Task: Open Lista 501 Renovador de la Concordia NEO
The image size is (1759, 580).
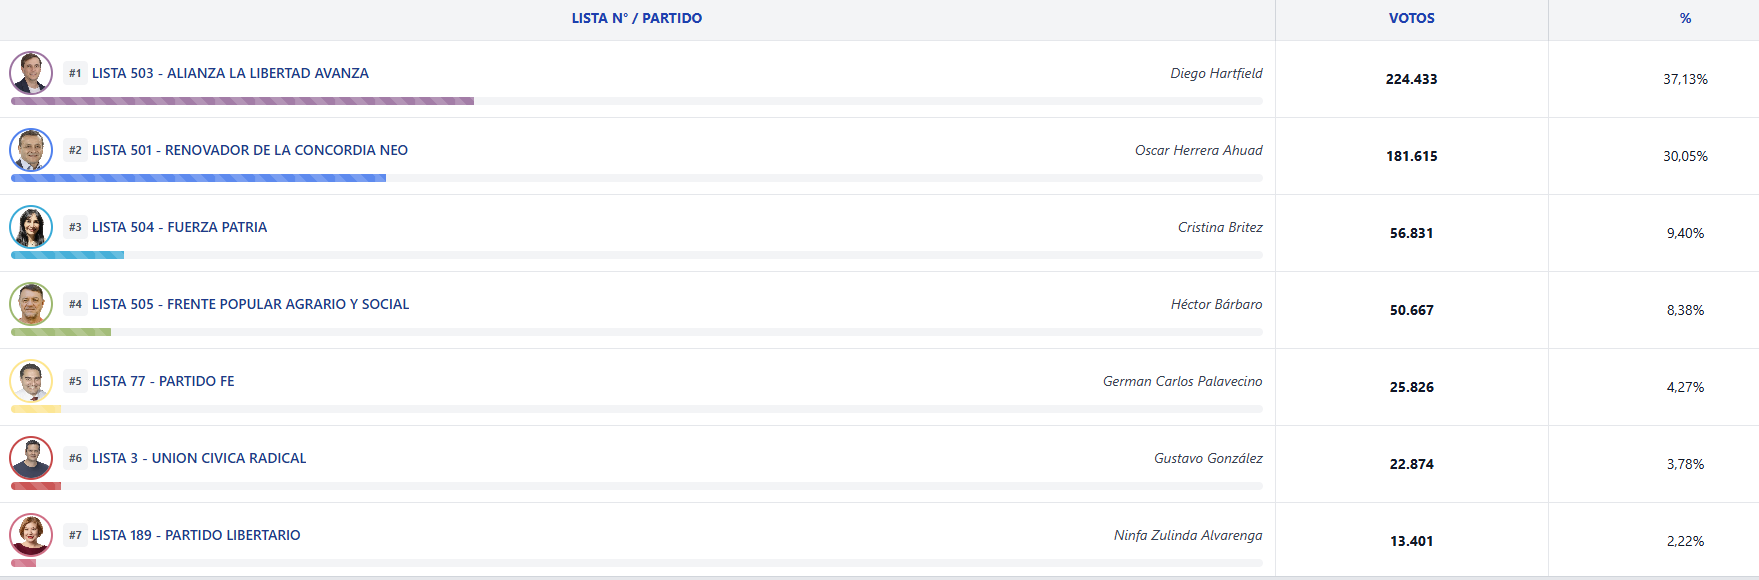Action: pos(250,150)
